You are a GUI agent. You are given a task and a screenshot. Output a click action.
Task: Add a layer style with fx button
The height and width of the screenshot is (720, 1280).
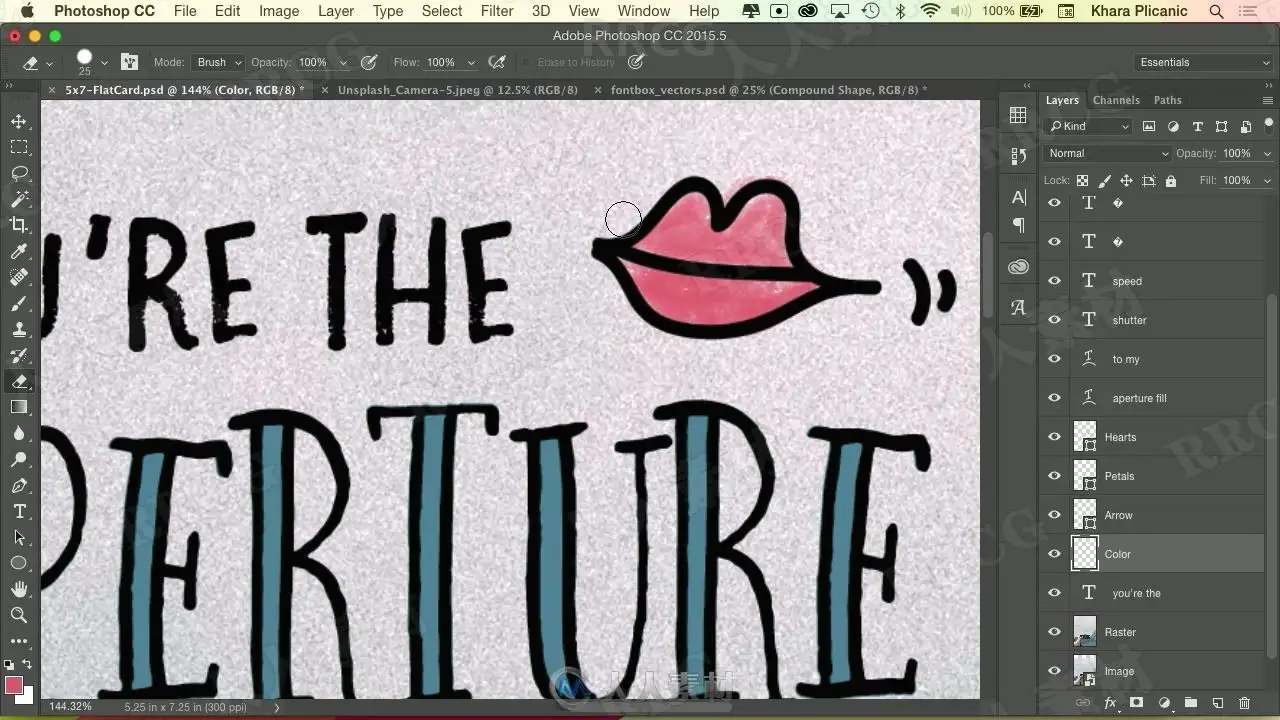coord(1109,704)
